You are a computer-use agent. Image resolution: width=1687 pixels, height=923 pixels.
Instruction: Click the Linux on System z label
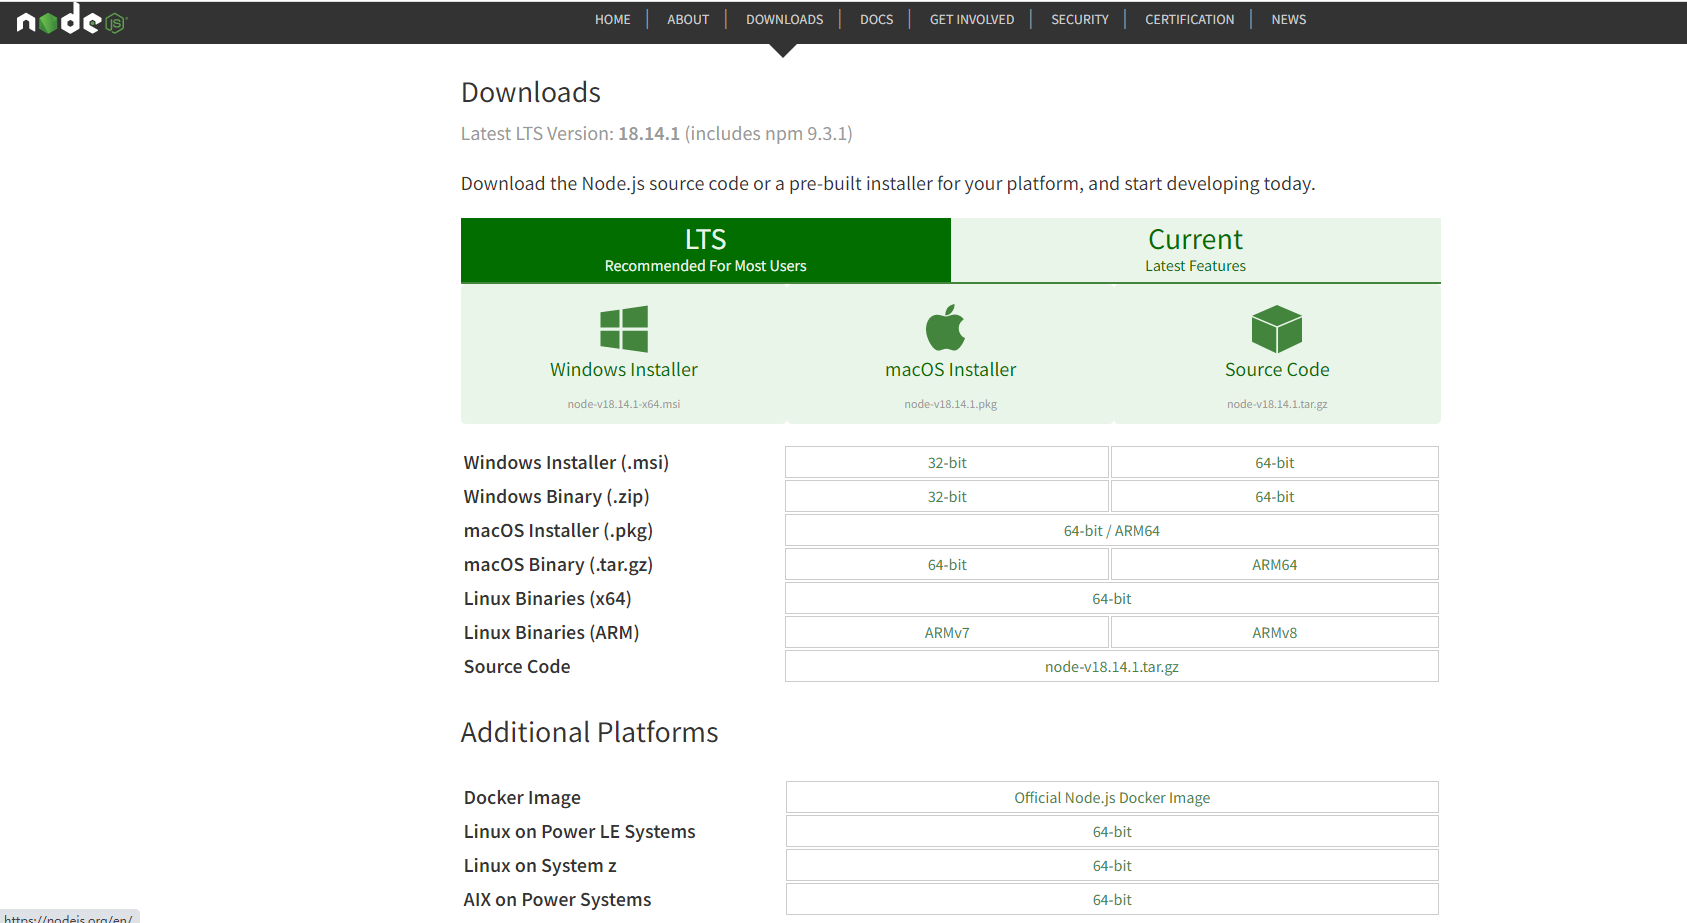(x=540, y=866)
